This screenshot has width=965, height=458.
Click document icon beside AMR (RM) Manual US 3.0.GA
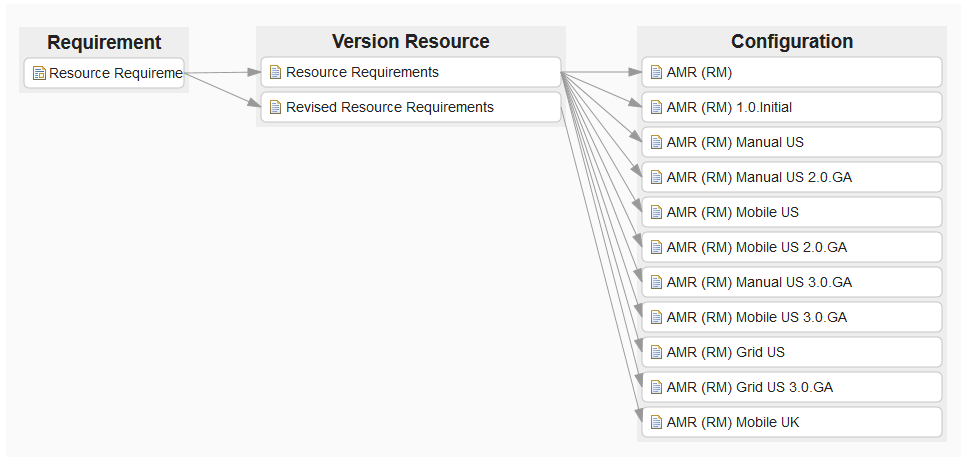(x=656, y=282)
